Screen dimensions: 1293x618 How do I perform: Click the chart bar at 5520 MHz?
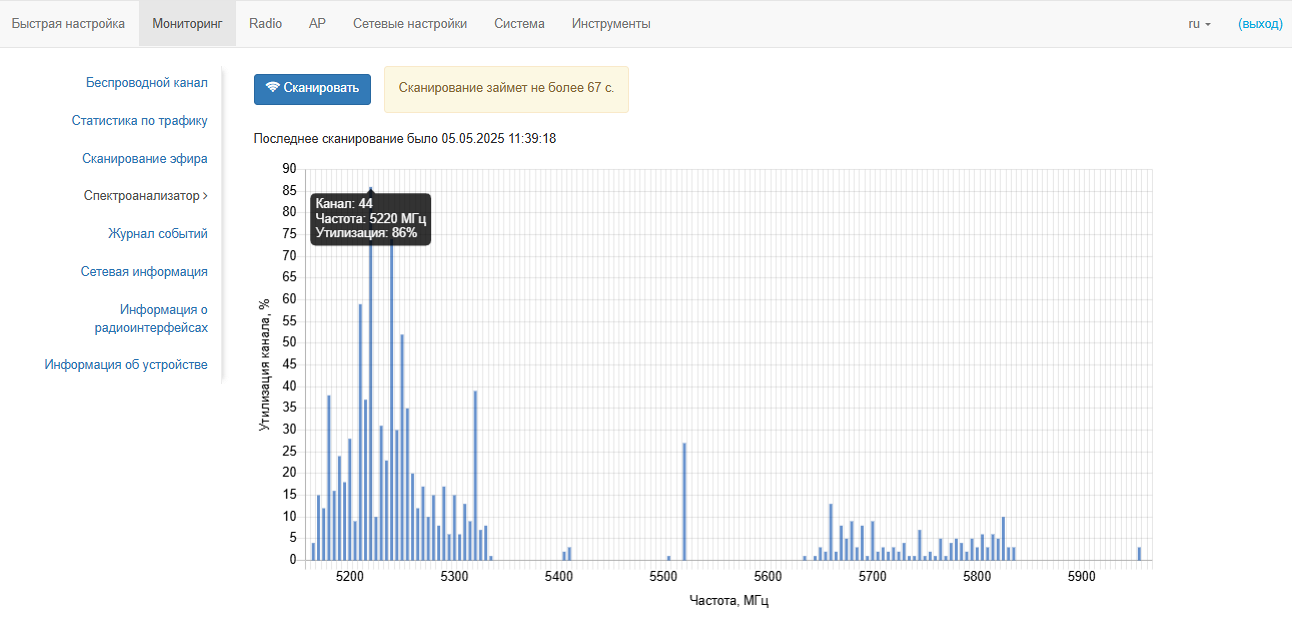click(684, 501)
